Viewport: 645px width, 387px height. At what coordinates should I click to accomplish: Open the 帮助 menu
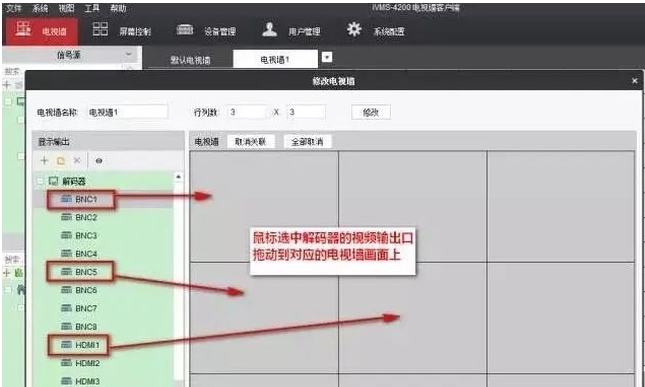click(x=118, y=8)
